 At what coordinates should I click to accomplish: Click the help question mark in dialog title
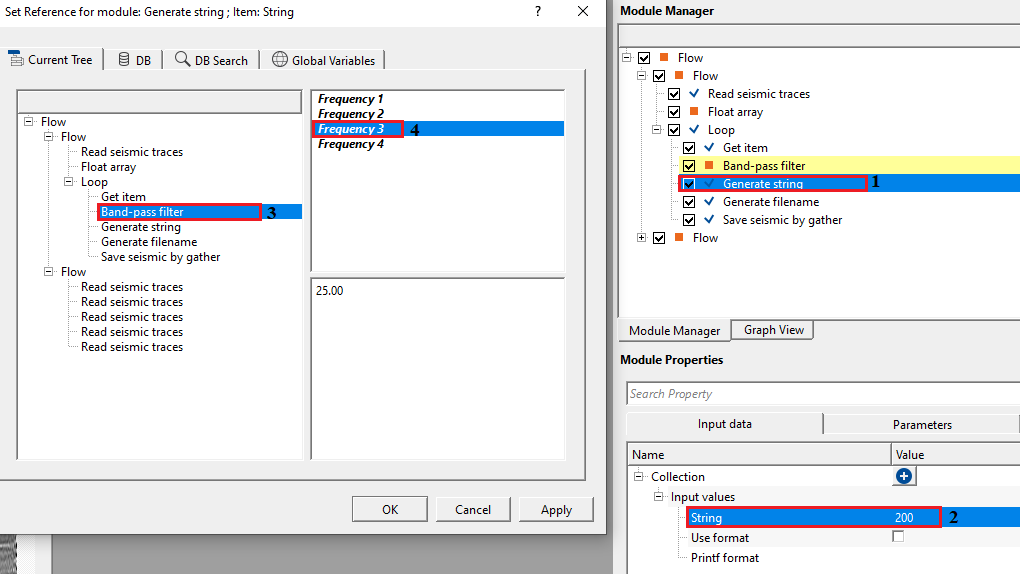click(x=538, y=12)
